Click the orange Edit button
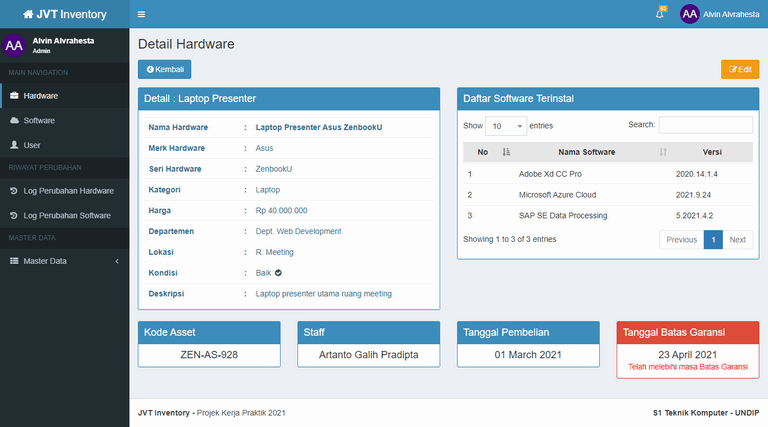The height and width of the screenshot is (427, 768). (x=740, y=69)
